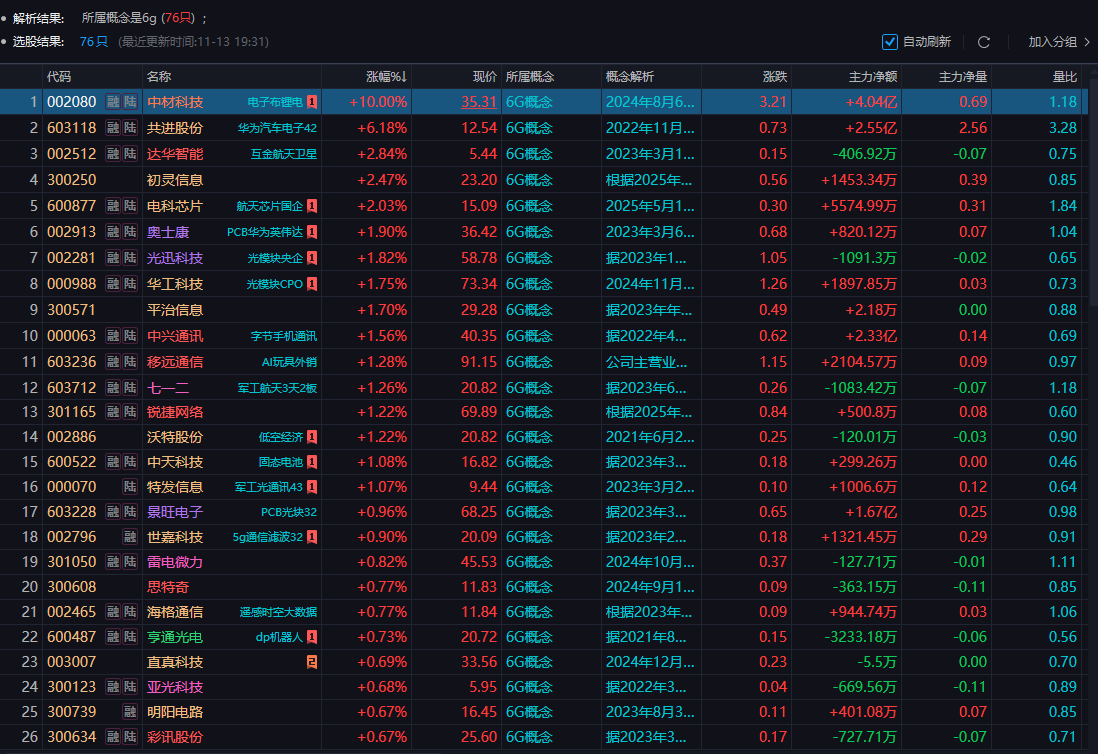Click tag 互金航天卫星 on 达华智能
The width and height of the screenshot is (1098, 754).
(284, 153)
